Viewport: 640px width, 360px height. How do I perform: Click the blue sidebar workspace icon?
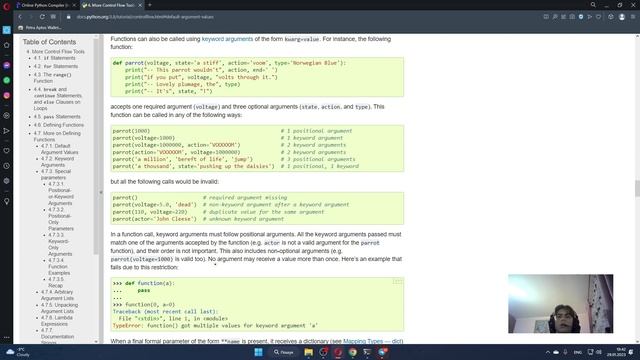7,30
